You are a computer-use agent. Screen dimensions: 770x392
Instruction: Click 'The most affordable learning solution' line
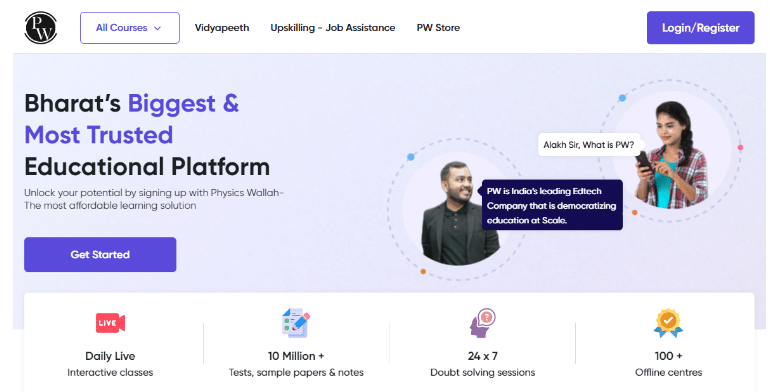coord(110,205)
